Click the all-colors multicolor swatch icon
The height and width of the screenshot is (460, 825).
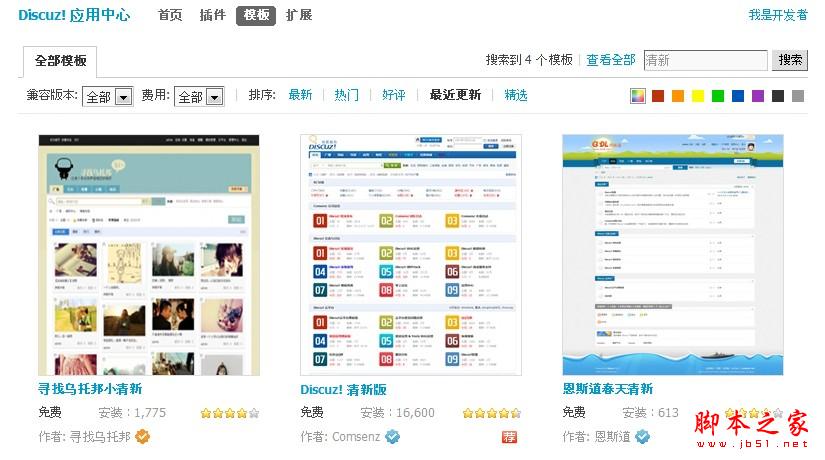[638, 96]
